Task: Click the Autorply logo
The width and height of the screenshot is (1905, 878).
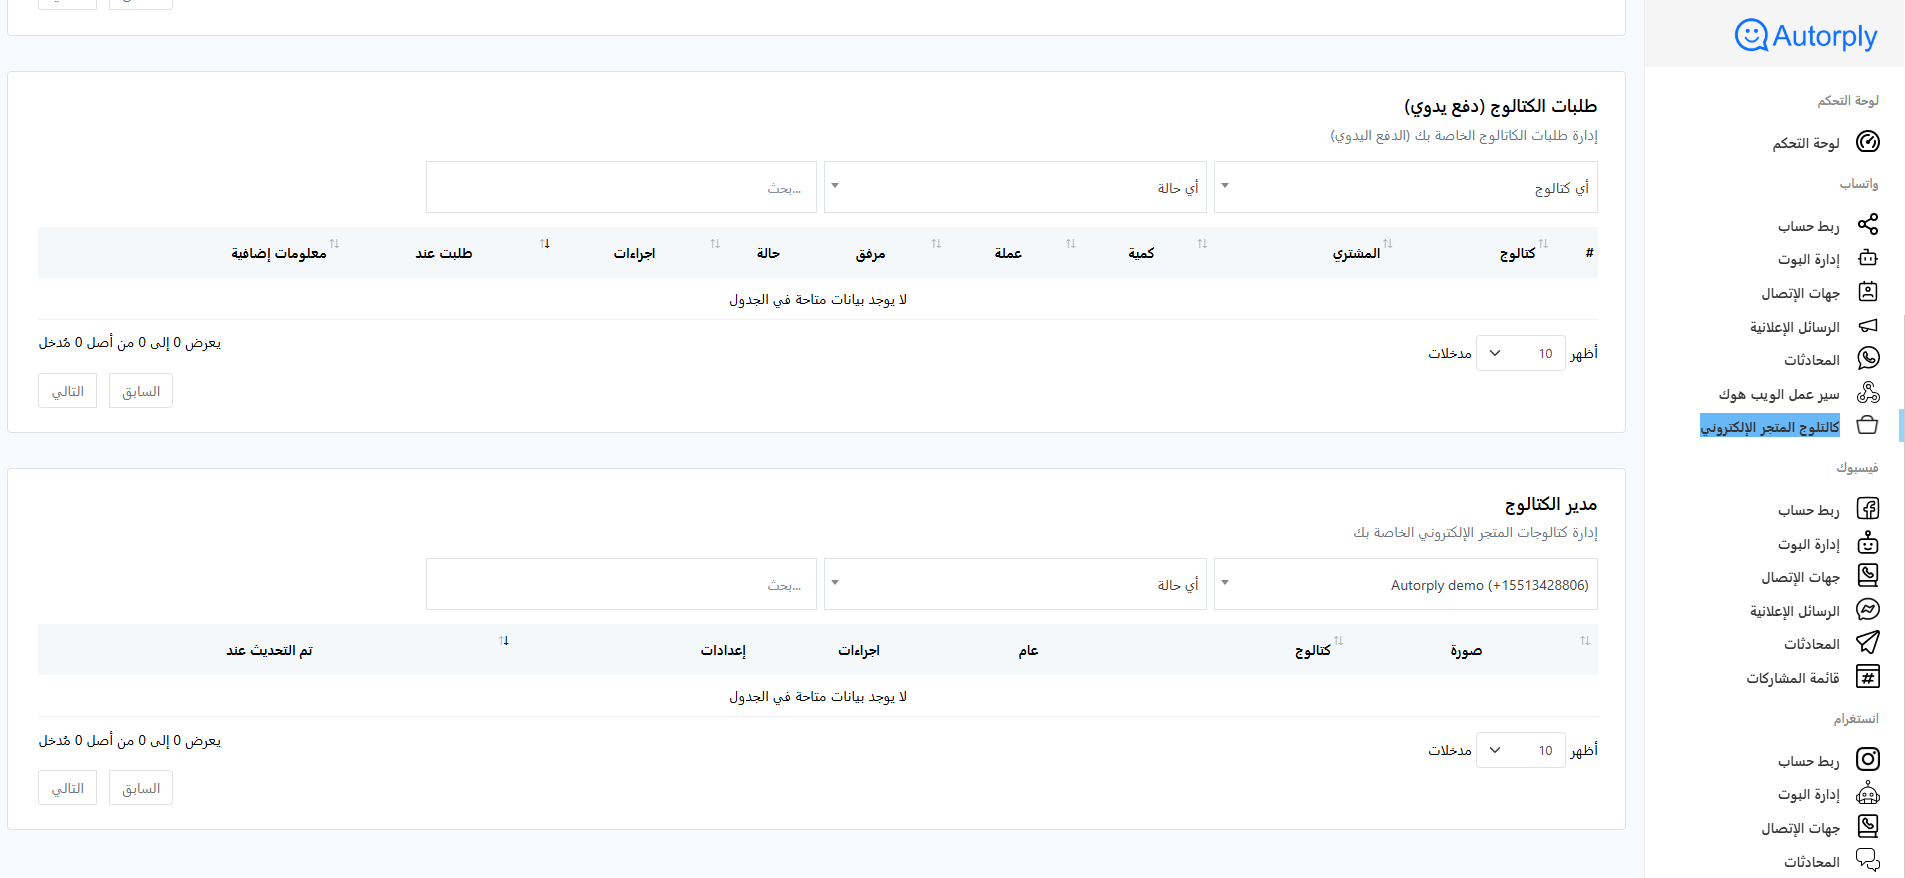Action: (1805, 36)
